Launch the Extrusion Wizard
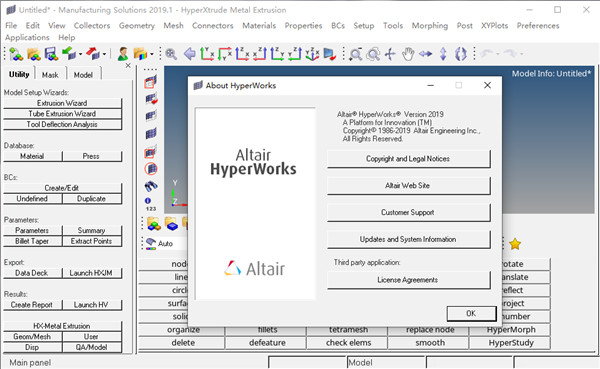This screenshot has height=369, width=600. (62, 103)
